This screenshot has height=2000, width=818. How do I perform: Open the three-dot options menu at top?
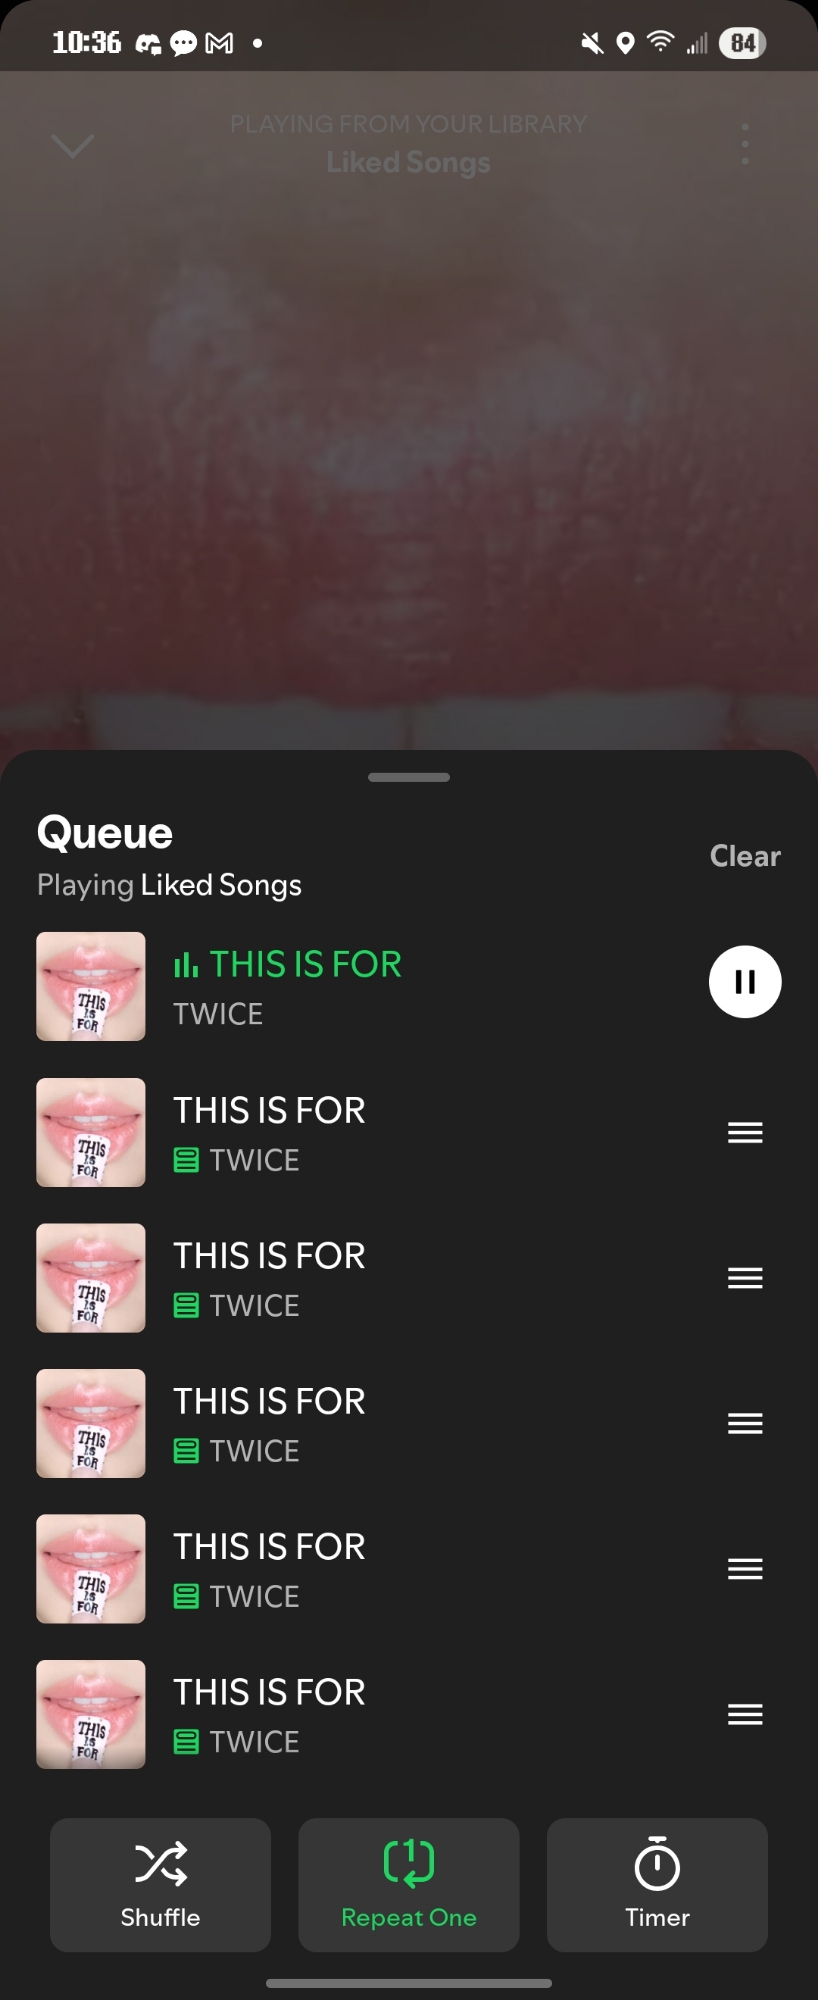pos(745,145)
